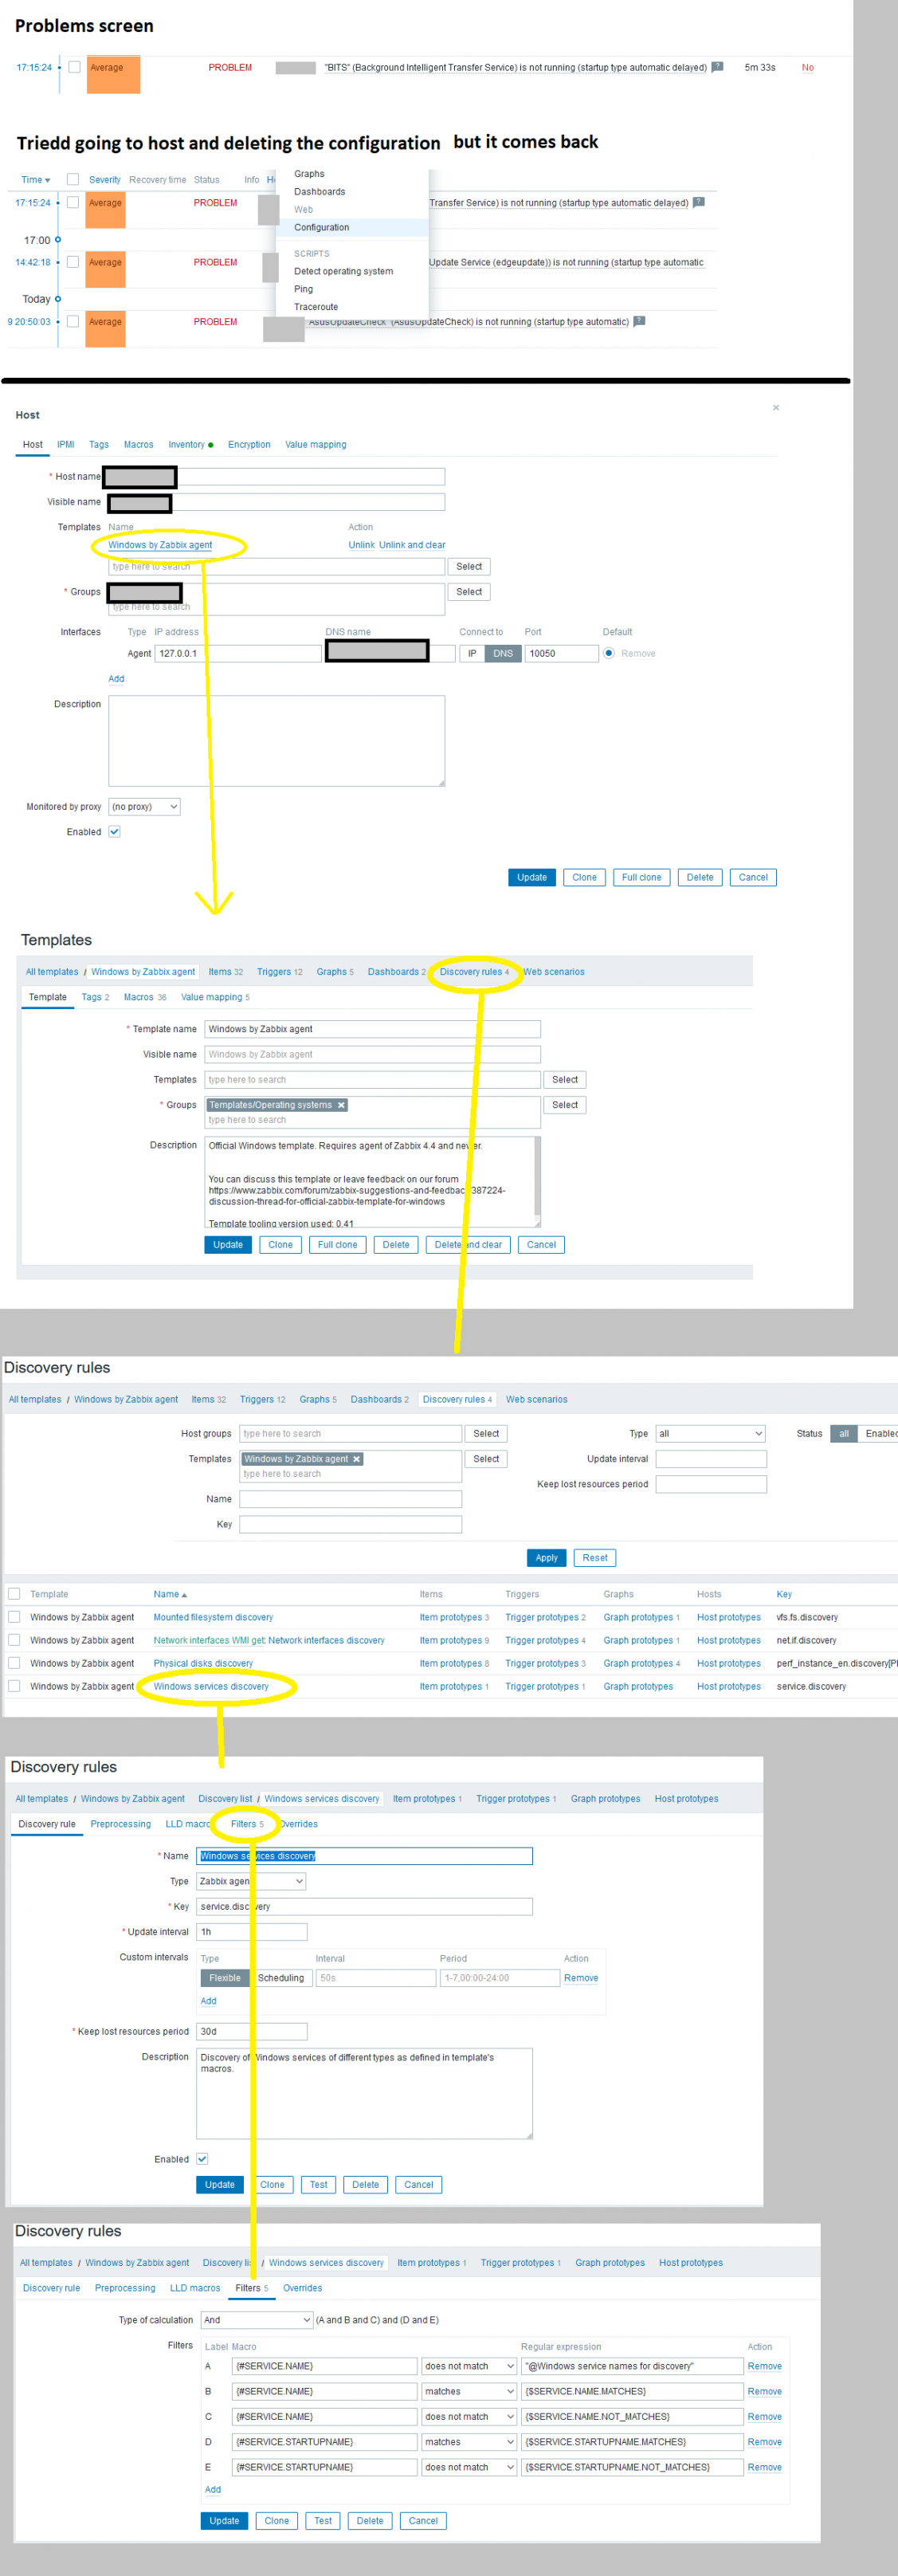Open Type of calculation dropdown
The width and height of the screenshot is (898, 2576).
pos(257,2320)
